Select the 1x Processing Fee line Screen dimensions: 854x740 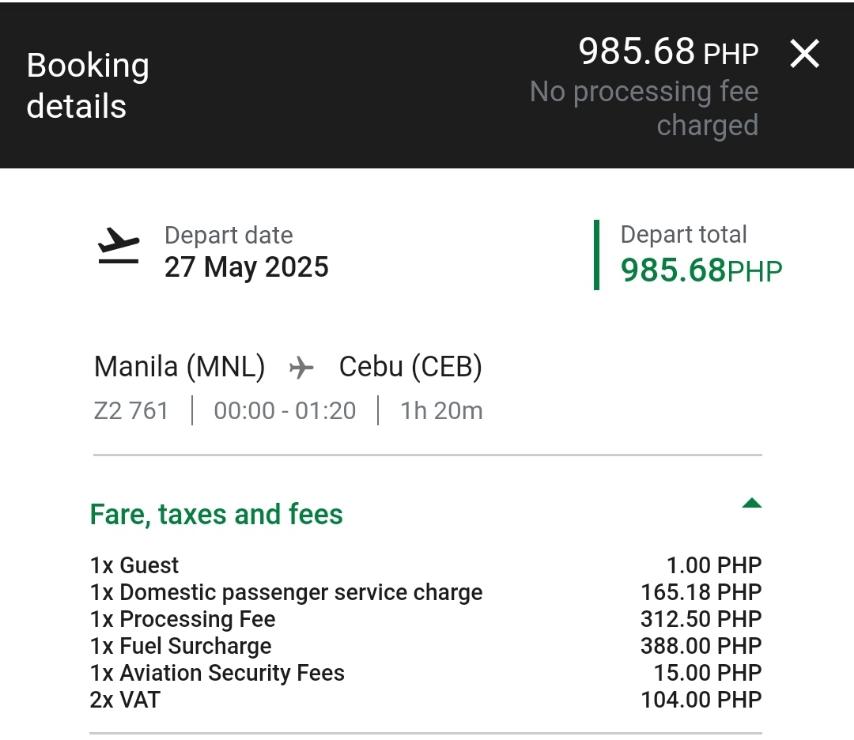[182, 620]
